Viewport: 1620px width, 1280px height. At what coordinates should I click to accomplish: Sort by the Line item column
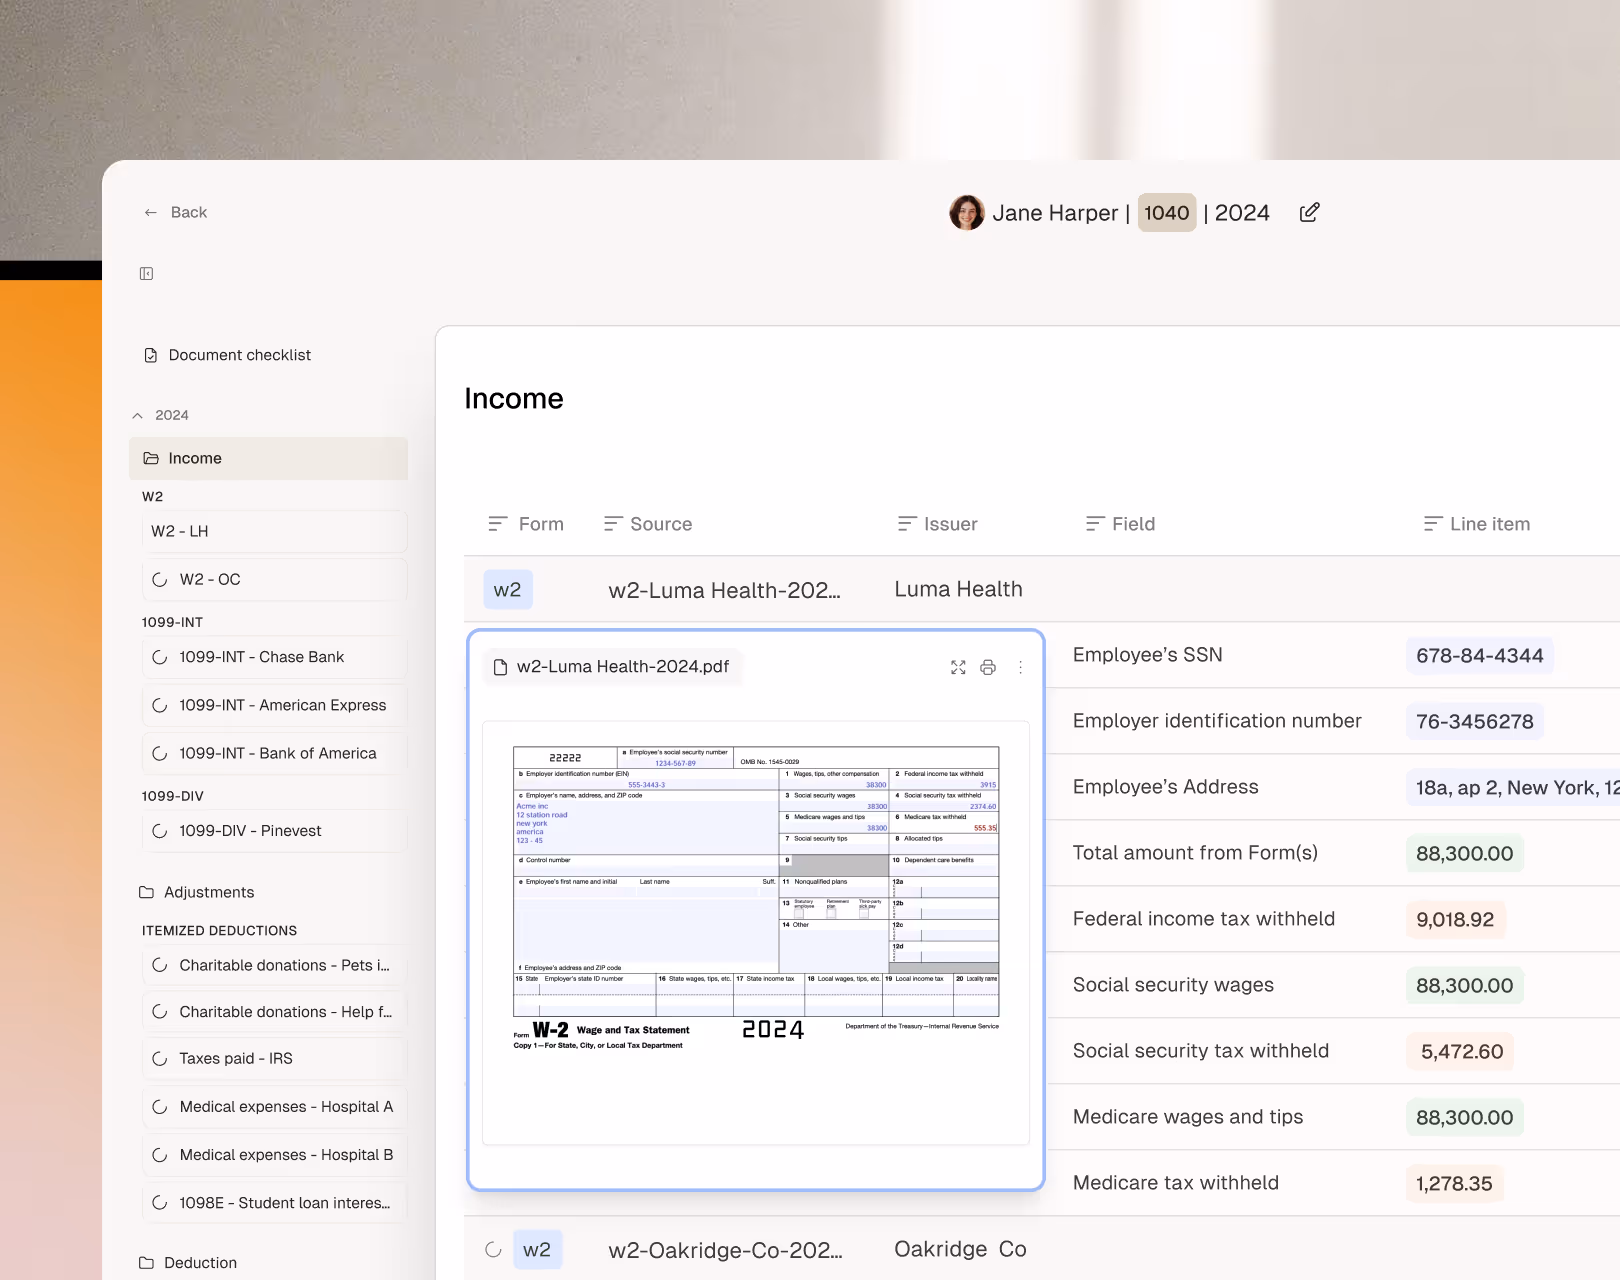click(x=1477, y=524)
